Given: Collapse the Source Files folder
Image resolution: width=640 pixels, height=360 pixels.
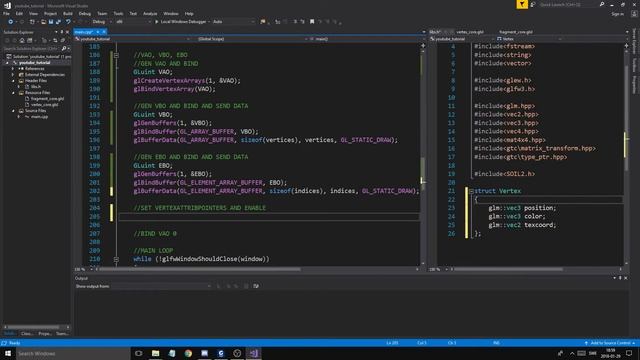Looking at the screenshot, I should [x=13, y=111].
